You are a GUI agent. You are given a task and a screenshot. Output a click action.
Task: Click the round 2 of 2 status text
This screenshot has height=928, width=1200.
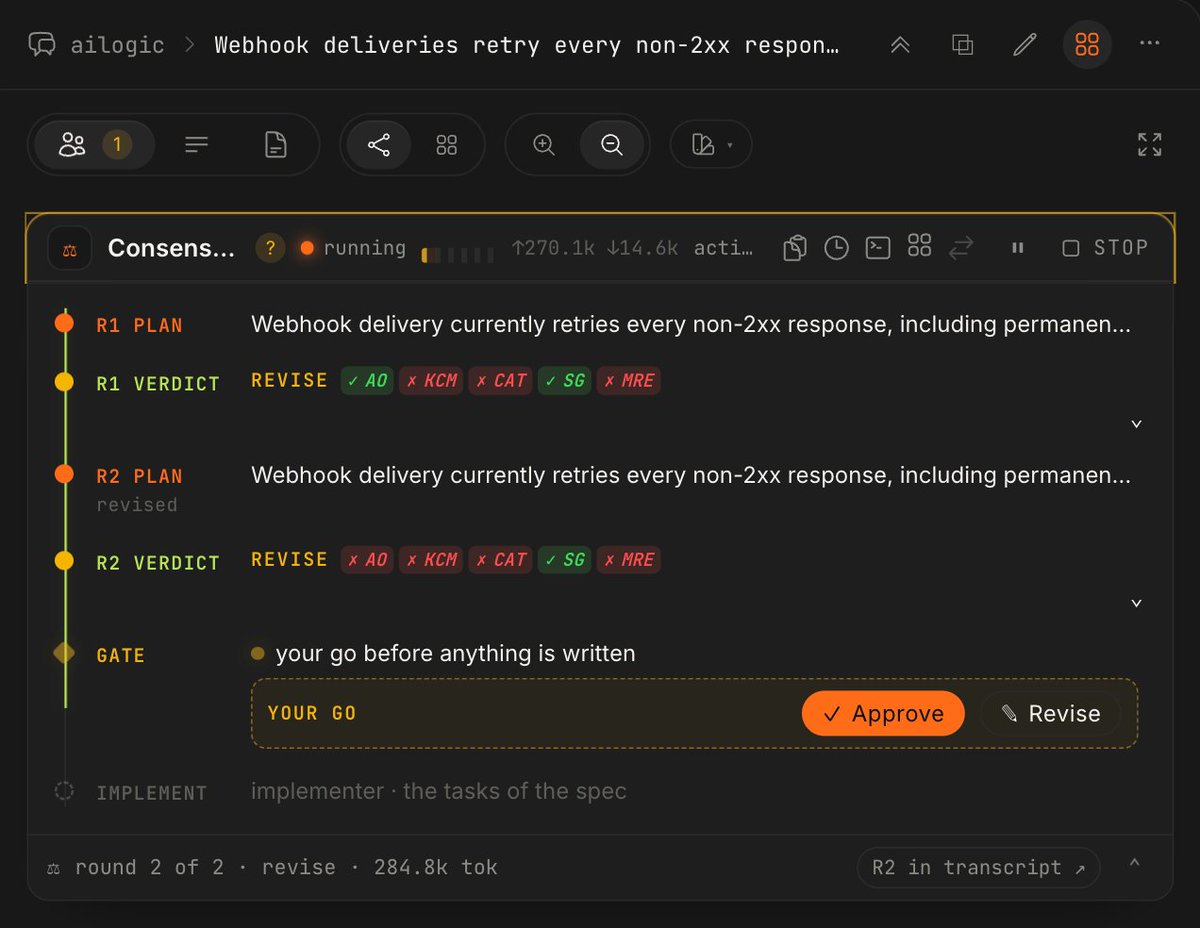click(150, 868)
